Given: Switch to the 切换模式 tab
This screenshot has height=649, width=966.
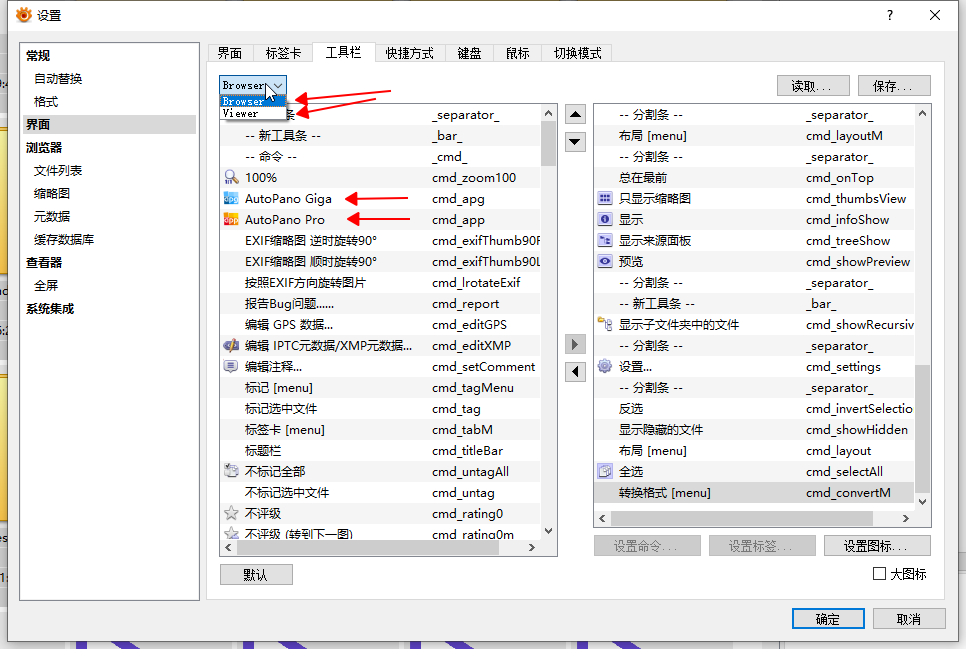Looking at the screenshot, I should click(x=577, y=53).
